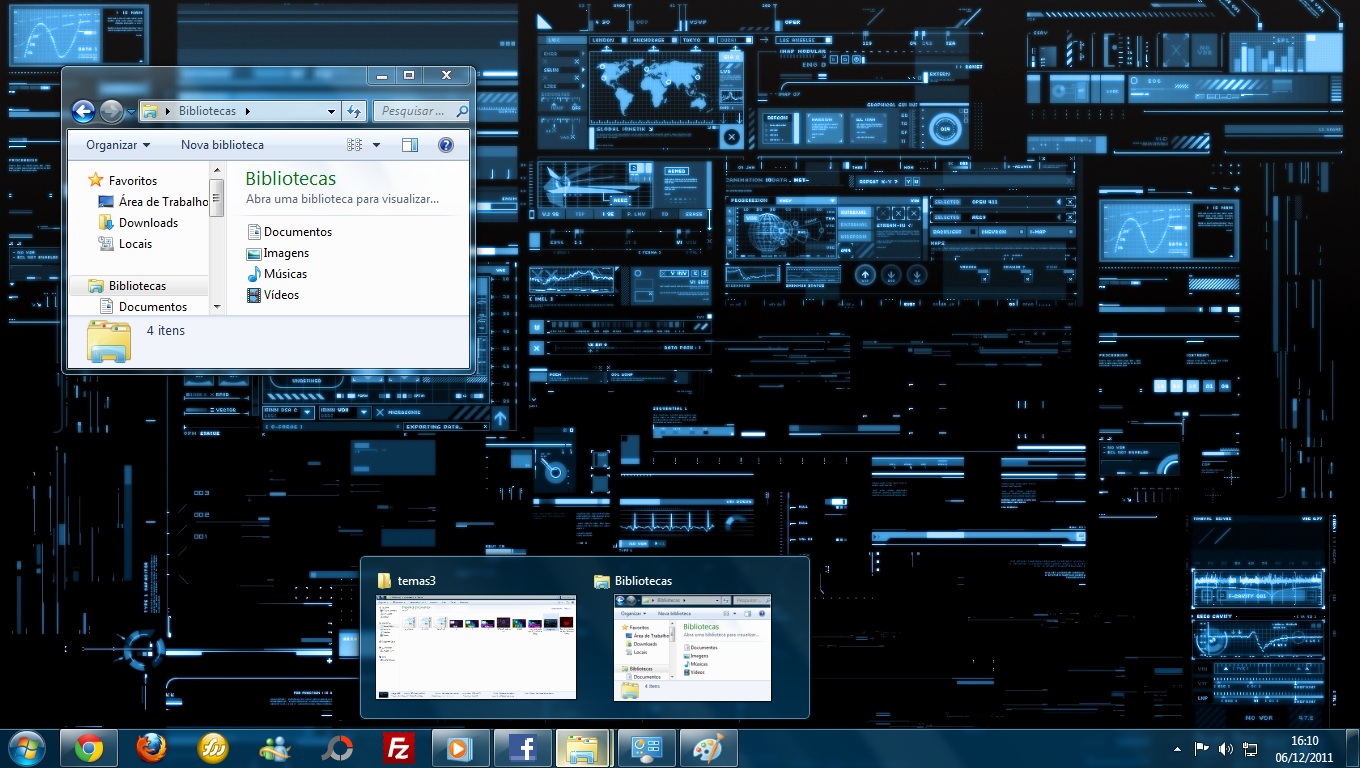The height and width of the screenshot is (768, 1360).
Task: Open Windows Live Messenger from the taskbar
Action: point(276,747)
